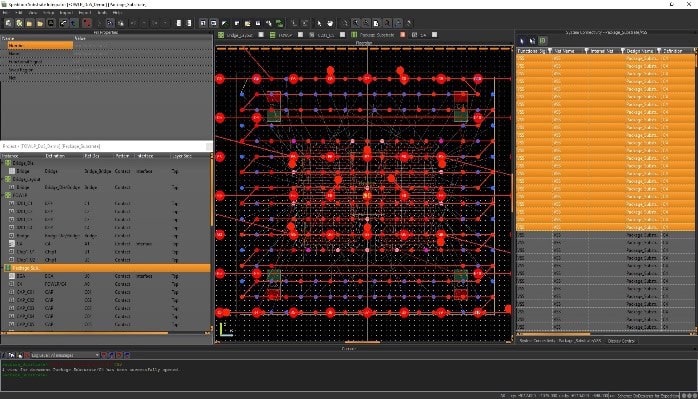Switch to the Package Substrate design tab
The image size is (698, 399).
pyautogui.click(x=377, y=35)
